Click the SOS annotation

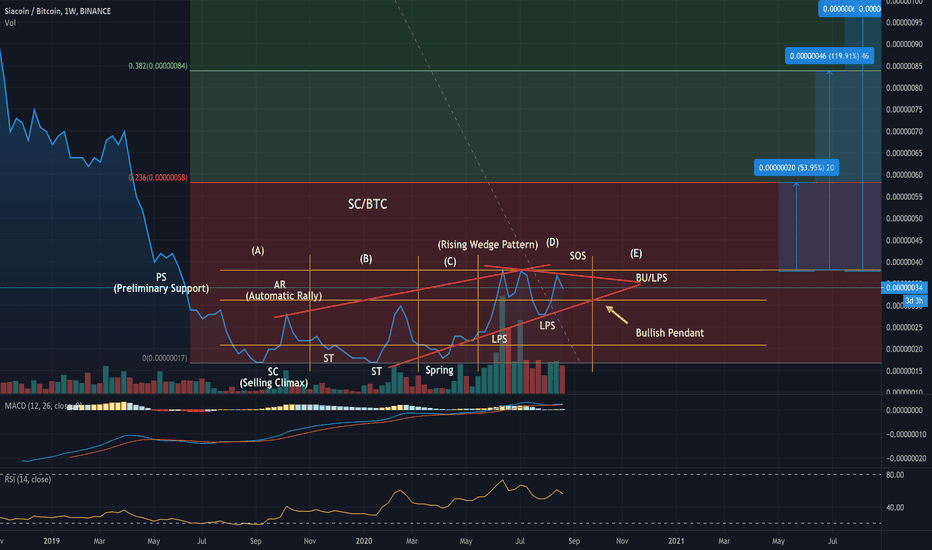[578, 256]
